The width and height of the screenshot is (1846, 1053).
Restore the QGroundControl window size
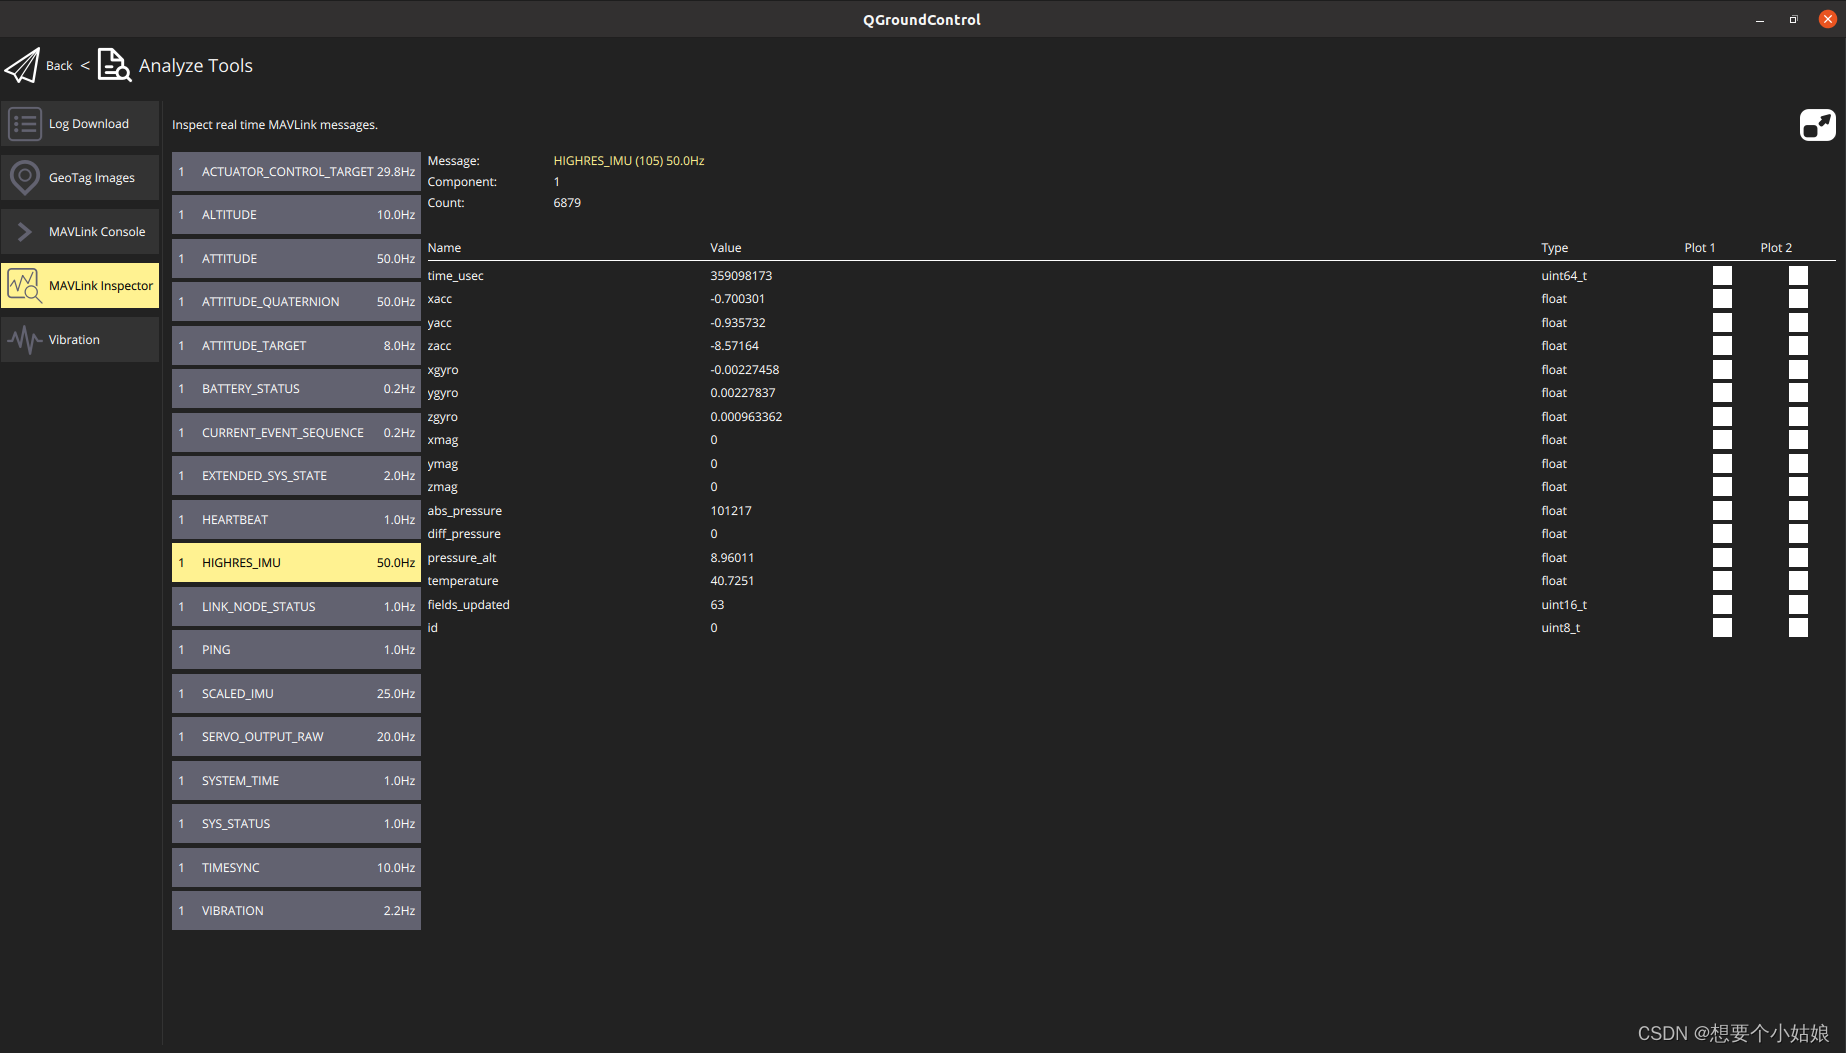click(x=1794, y=20)
